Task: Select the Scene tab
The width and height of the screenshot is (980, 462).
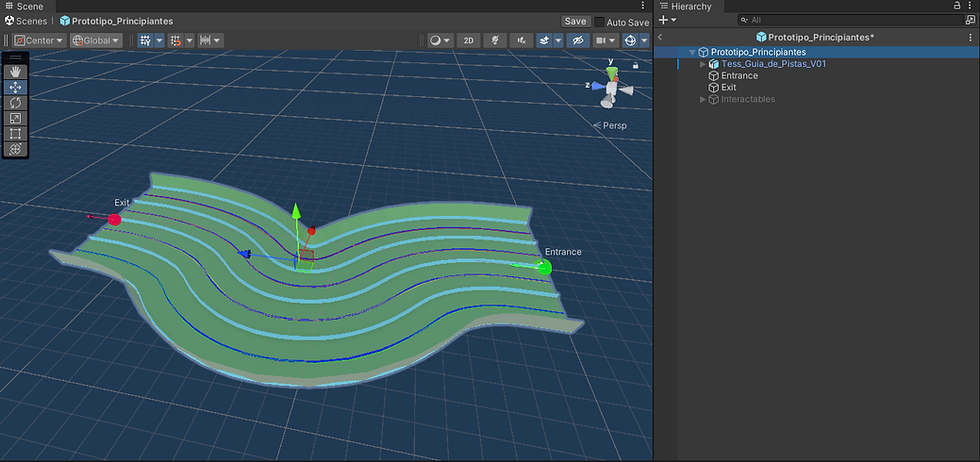Action: [x=26, y=6]
